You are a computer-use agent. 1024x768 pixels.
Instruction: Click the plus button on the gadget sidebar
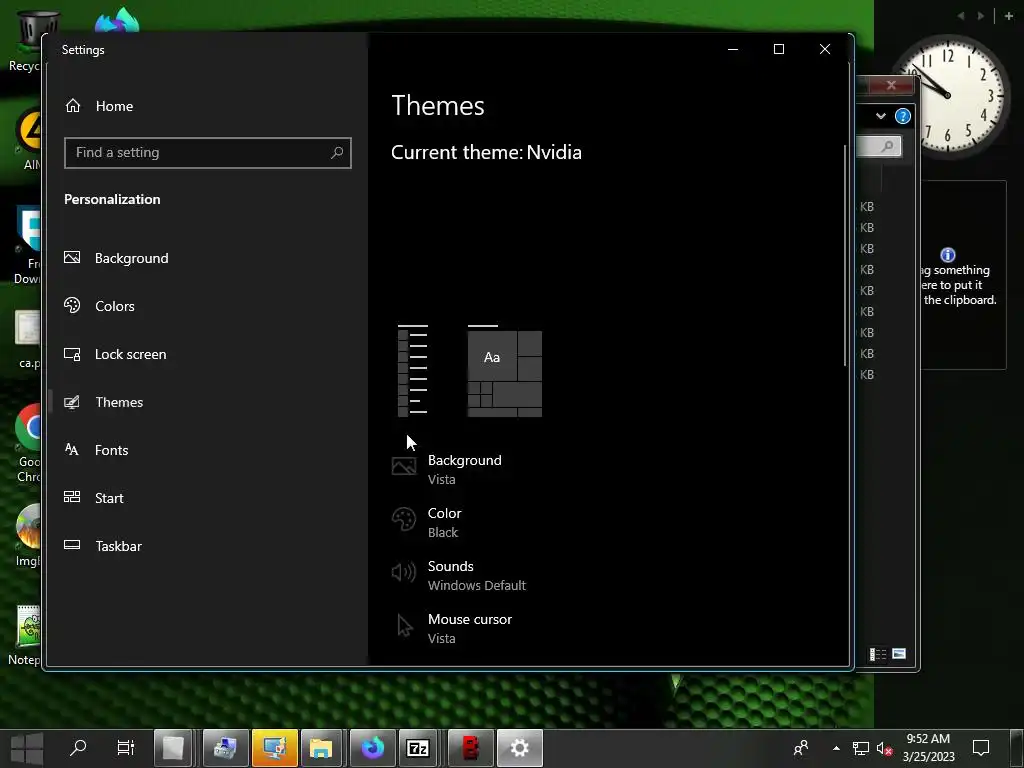(x=1008, y=16)
